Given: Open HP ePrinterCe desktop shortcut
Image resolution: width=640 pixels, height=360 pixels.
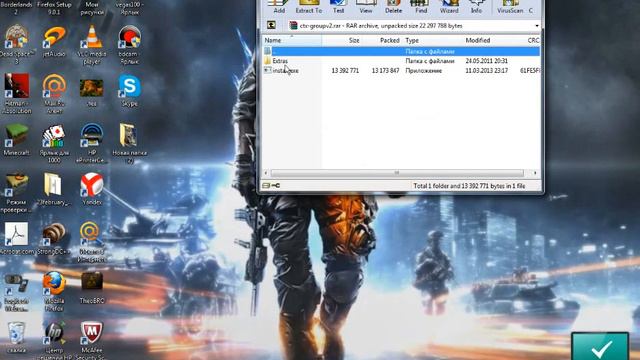Looking at the screenshot, I should [x=92, y=143].
